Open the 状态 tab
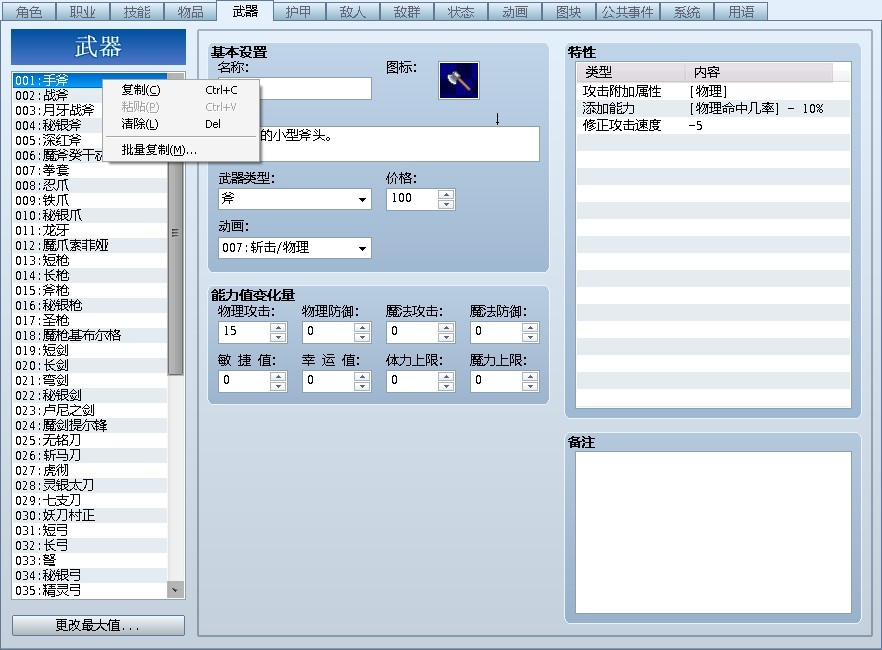 (x=460, y=12)
